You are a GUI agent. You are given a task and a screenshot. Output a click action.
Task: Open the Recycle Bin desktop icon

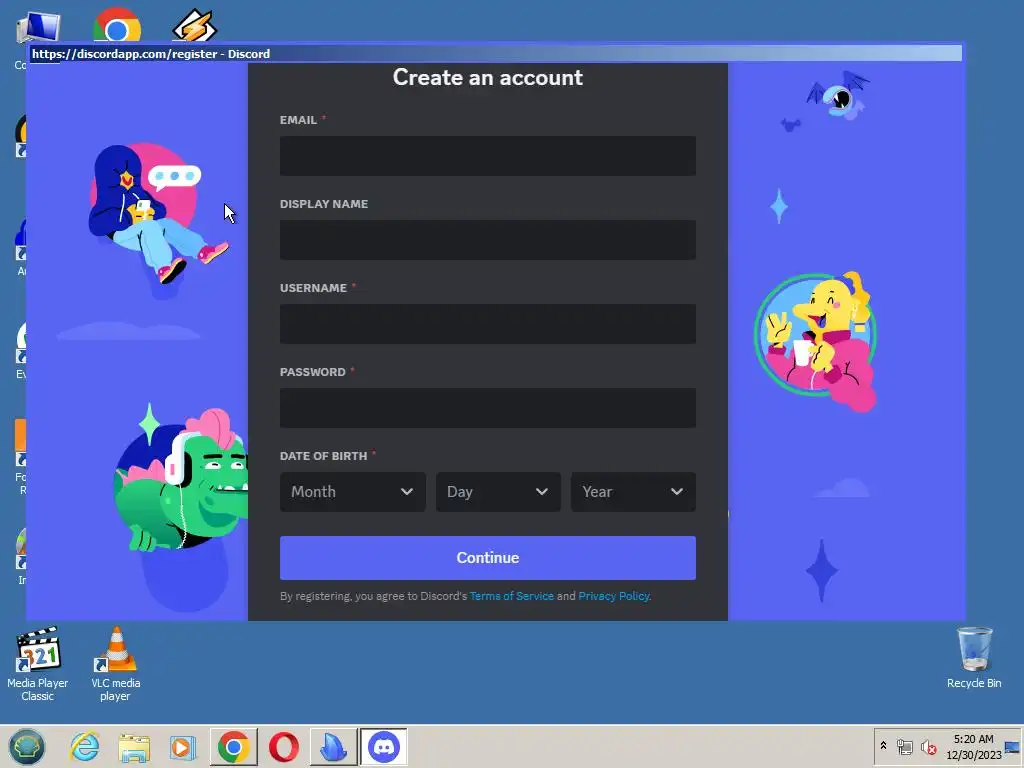tap(974, 658)
